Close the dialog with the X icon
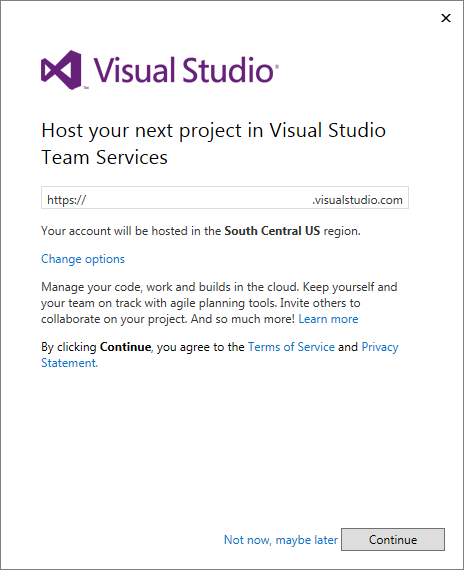This screenshot has width=464, height=570. coord(446,18)
